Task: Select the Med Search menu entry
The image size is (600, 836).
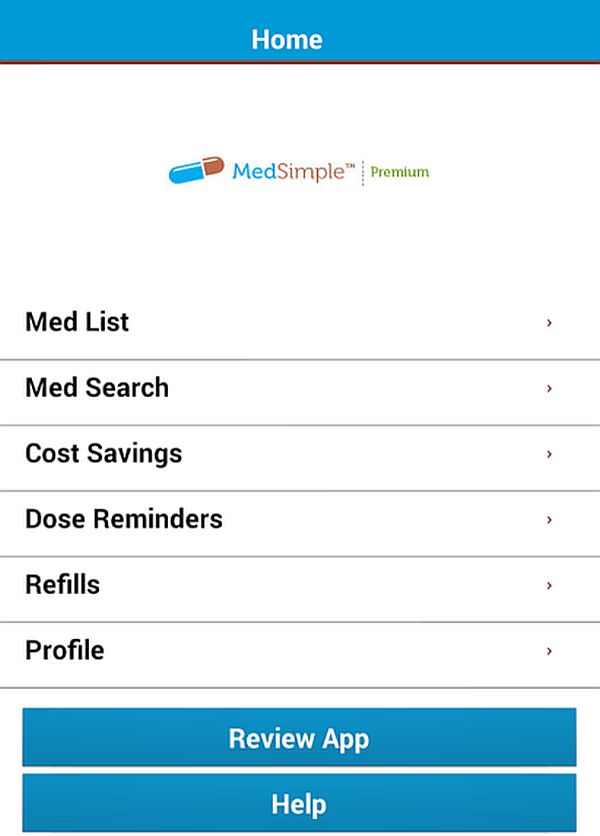Action: click(x=300, y=393)
